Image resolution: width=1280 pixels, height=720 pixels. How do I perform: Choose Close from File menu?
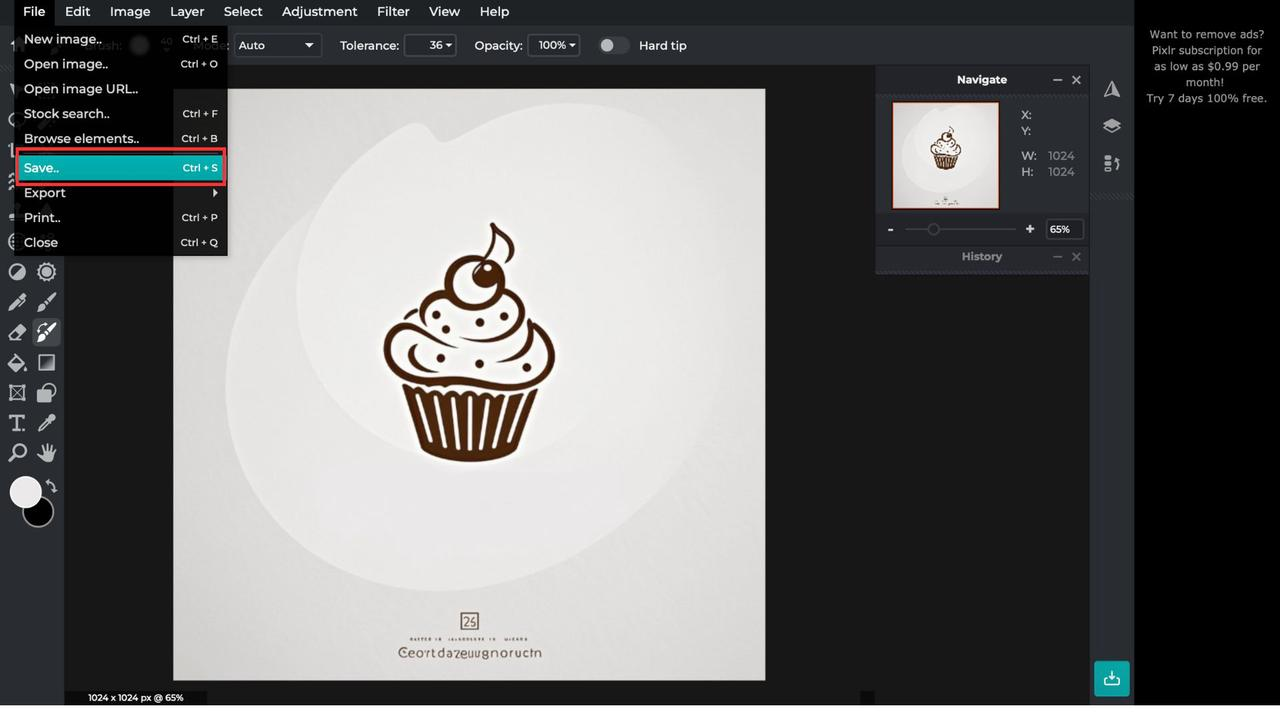point(121,242)
